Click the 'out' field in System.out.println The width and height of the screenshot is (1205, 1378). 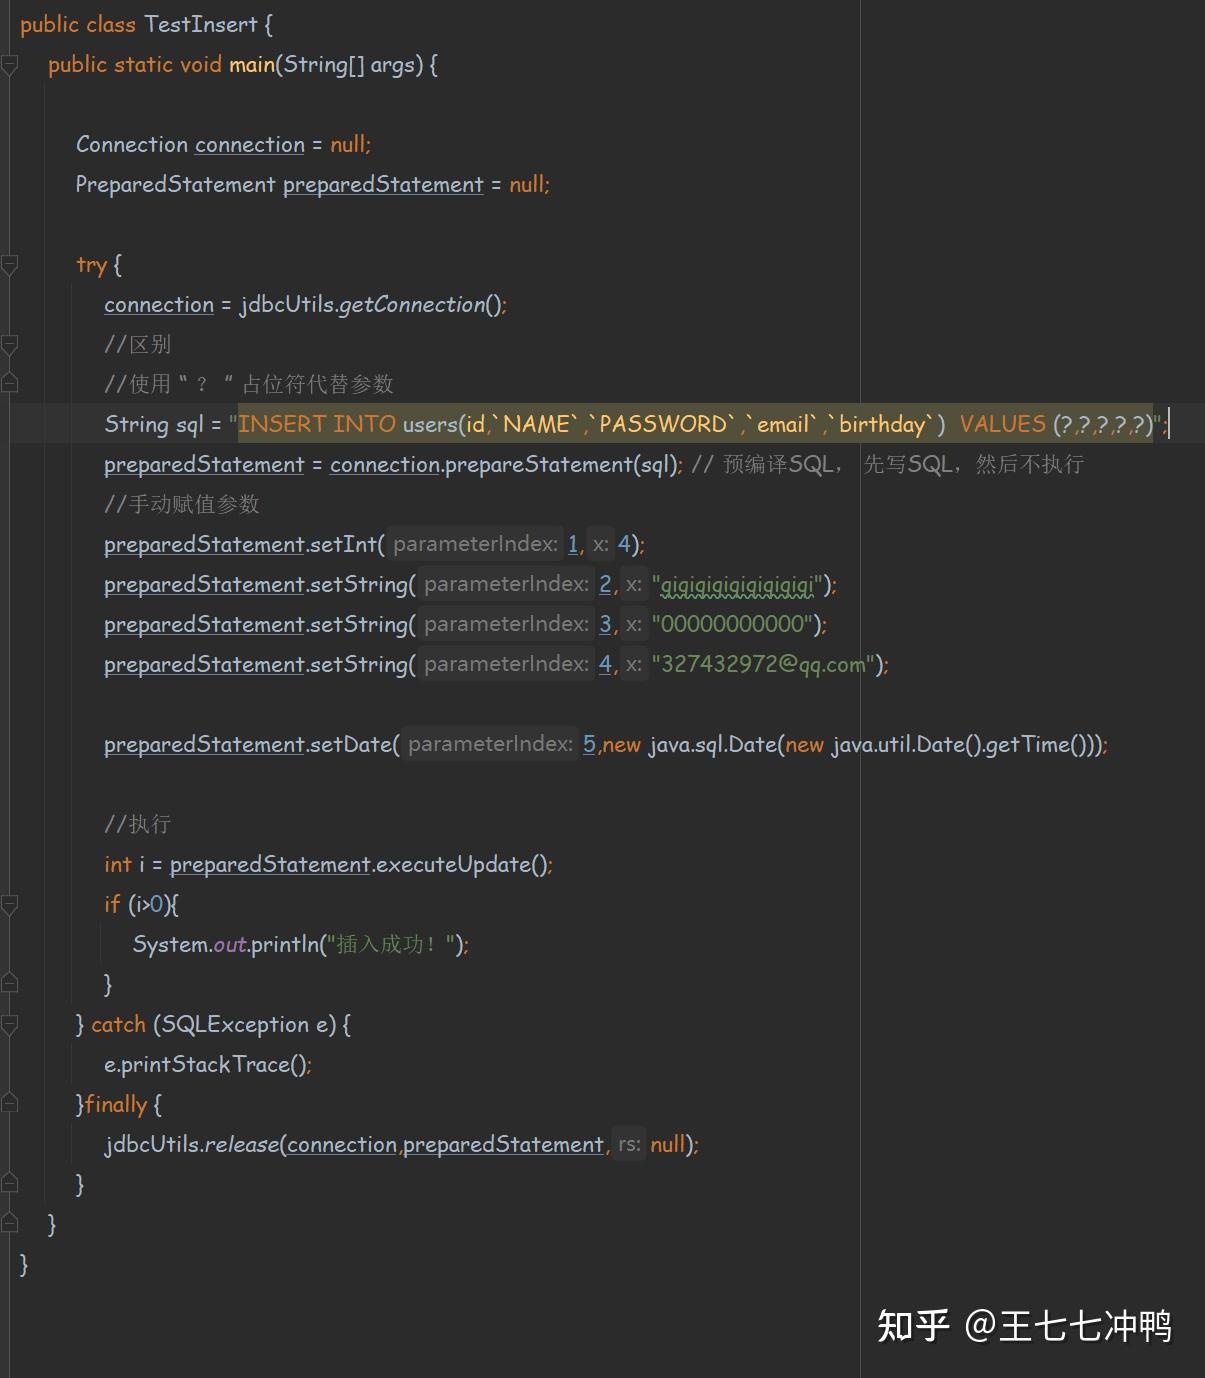coord(229,944)
